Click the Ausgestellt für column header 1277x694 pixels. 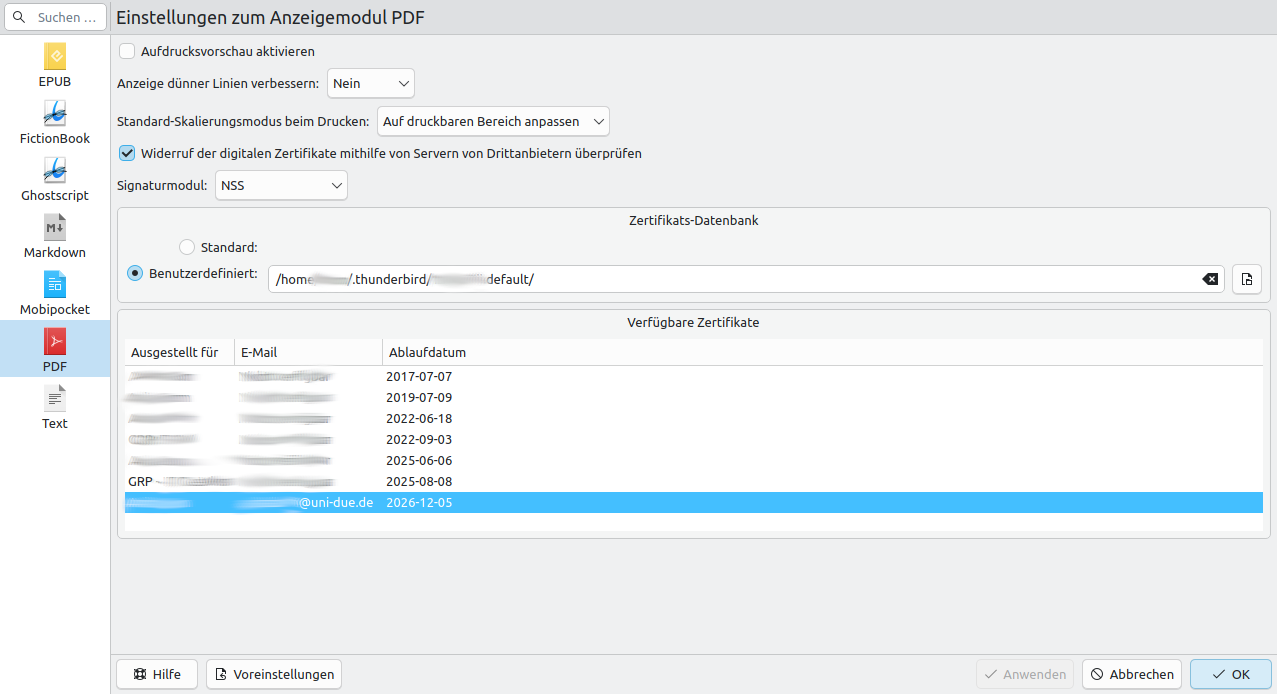175,352
